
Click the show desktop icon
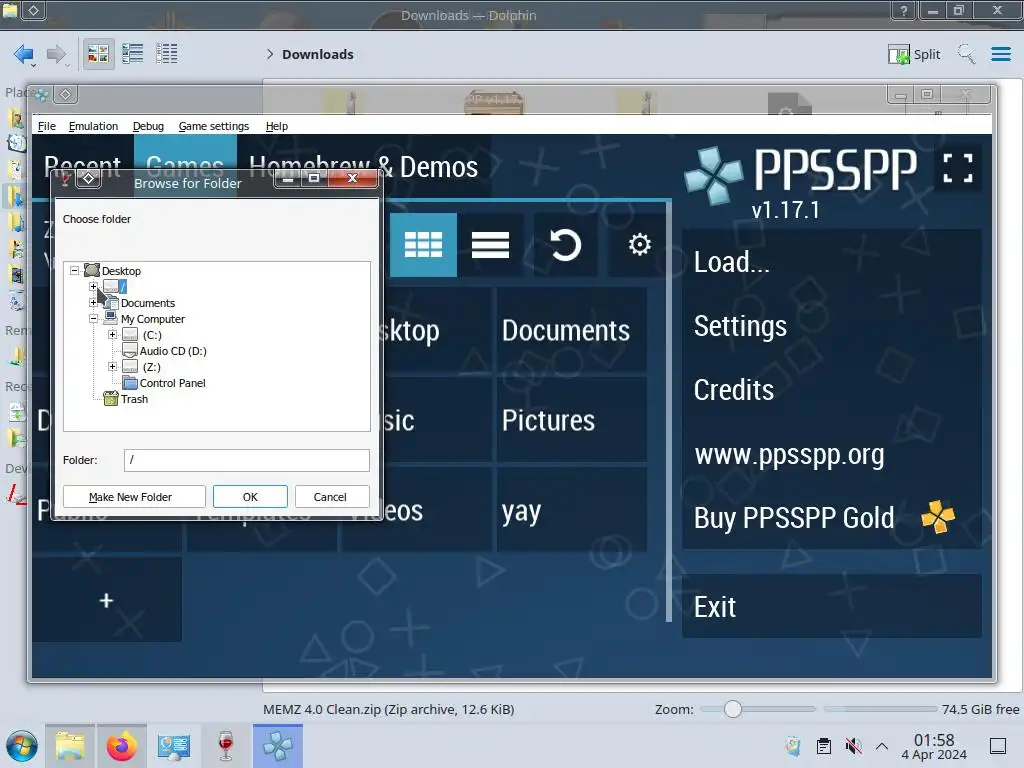[x=998, y=746]
